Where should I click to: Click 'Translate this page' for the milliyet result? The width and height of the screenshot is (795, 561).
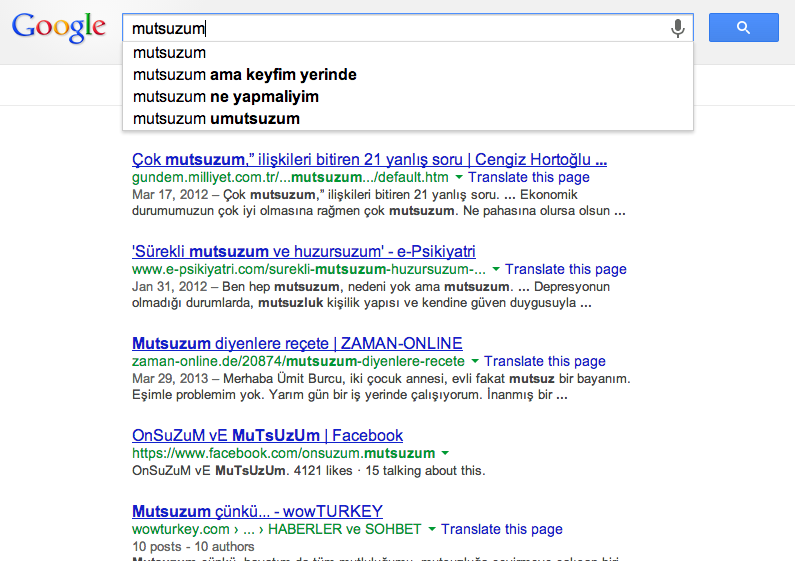(x=528, y=177)
